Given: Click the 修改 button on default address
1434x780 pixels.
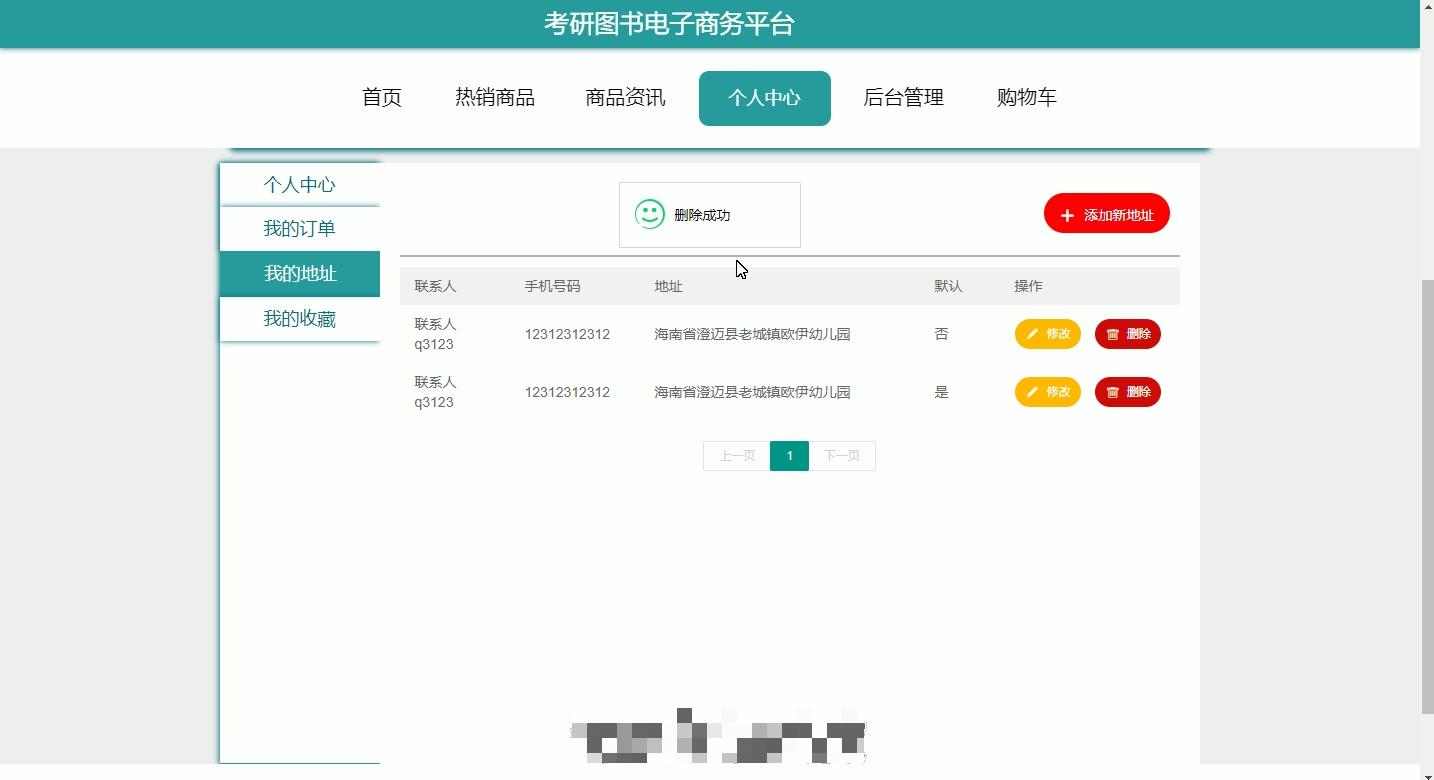Looking at the screenshot, I should click(1047, 392).
